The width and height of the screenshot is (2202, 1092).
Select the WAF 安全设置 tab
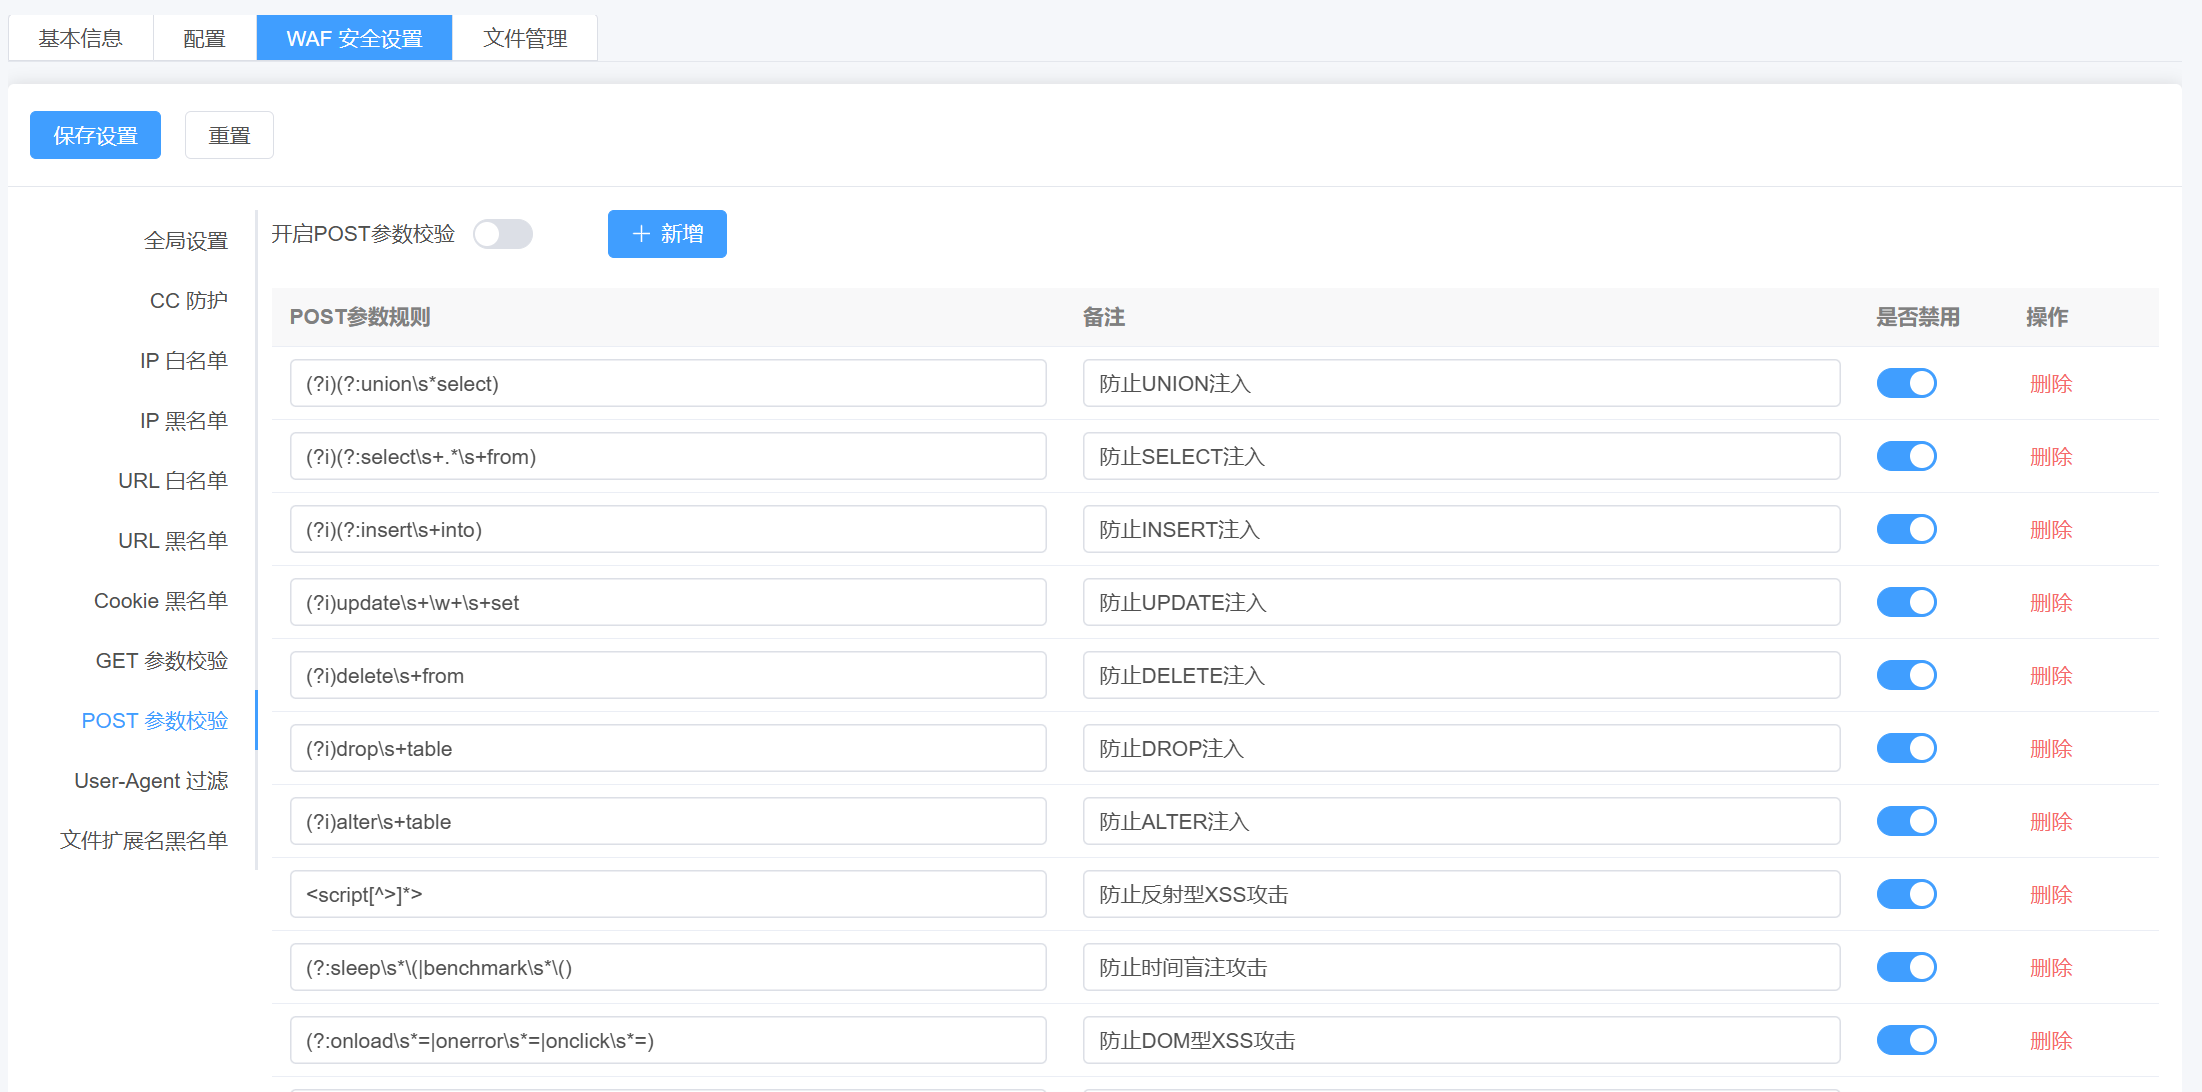354,38
